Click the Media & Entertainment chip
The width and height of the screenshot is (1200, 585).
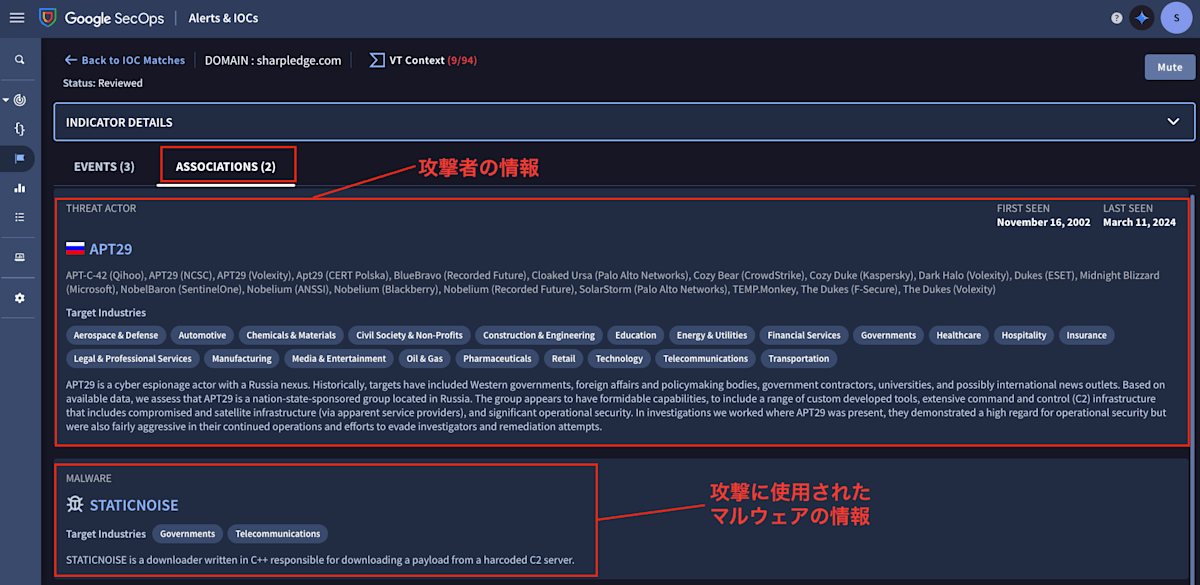point(339,358)
